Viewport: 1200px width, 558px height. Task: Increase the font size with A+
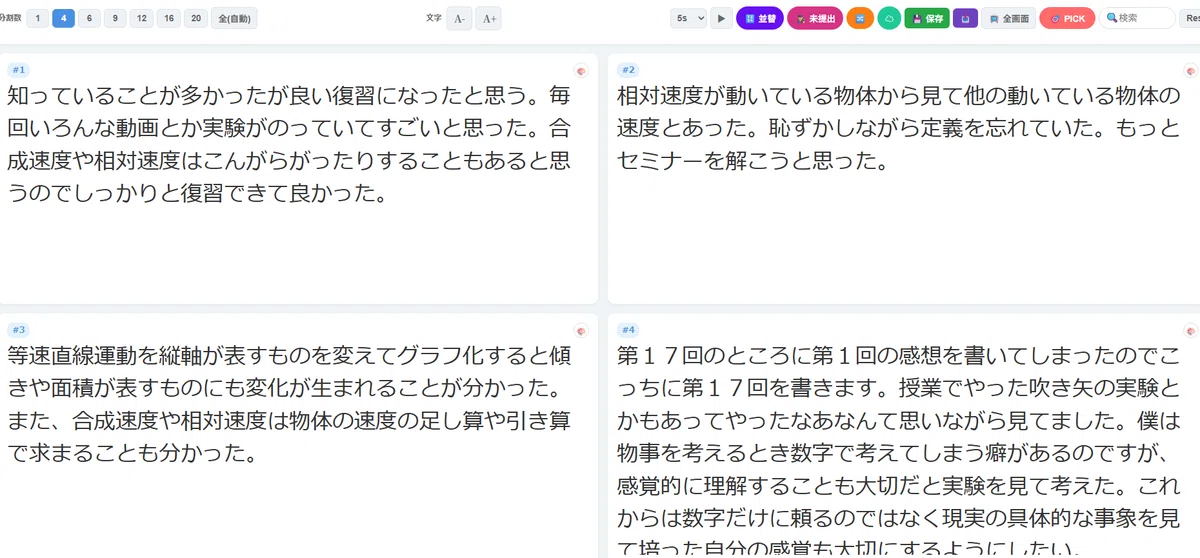[488, 18]
